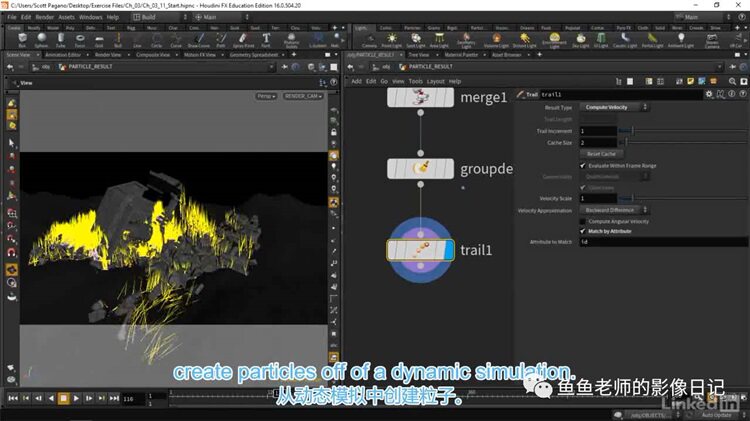The height and width of the screenshot is (421, 750).
Task: Open parameter gear menu for trail1
Action: point(709,94)
